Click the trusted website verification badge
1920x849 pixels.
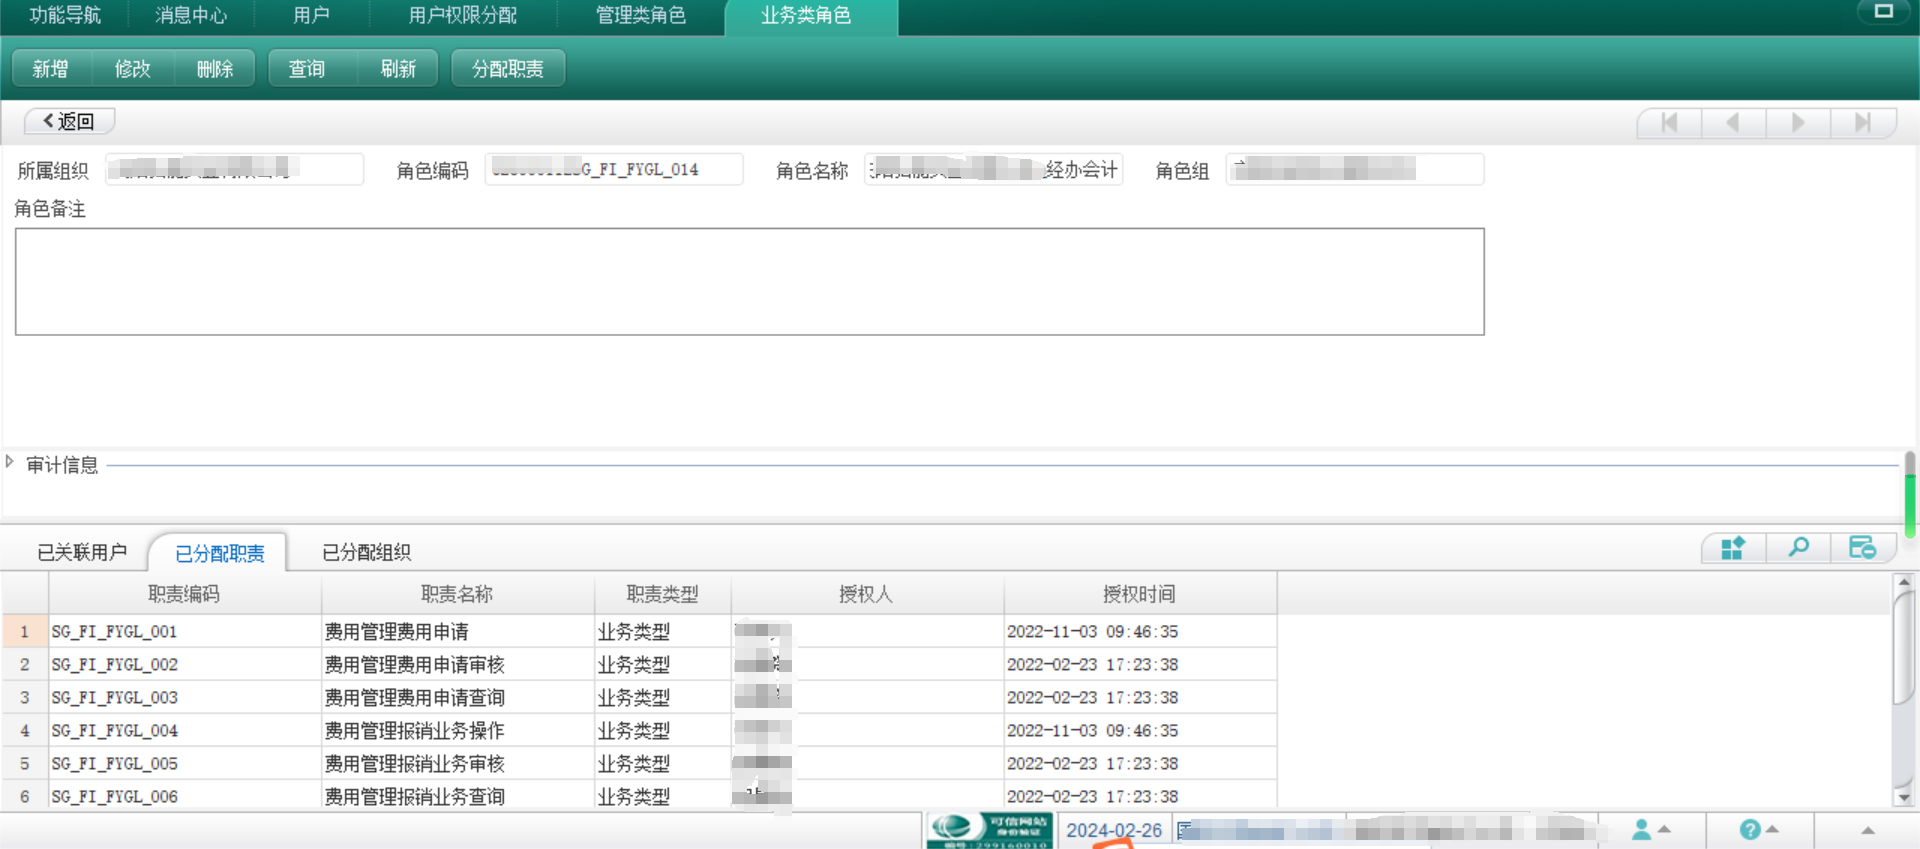point(989,830)
